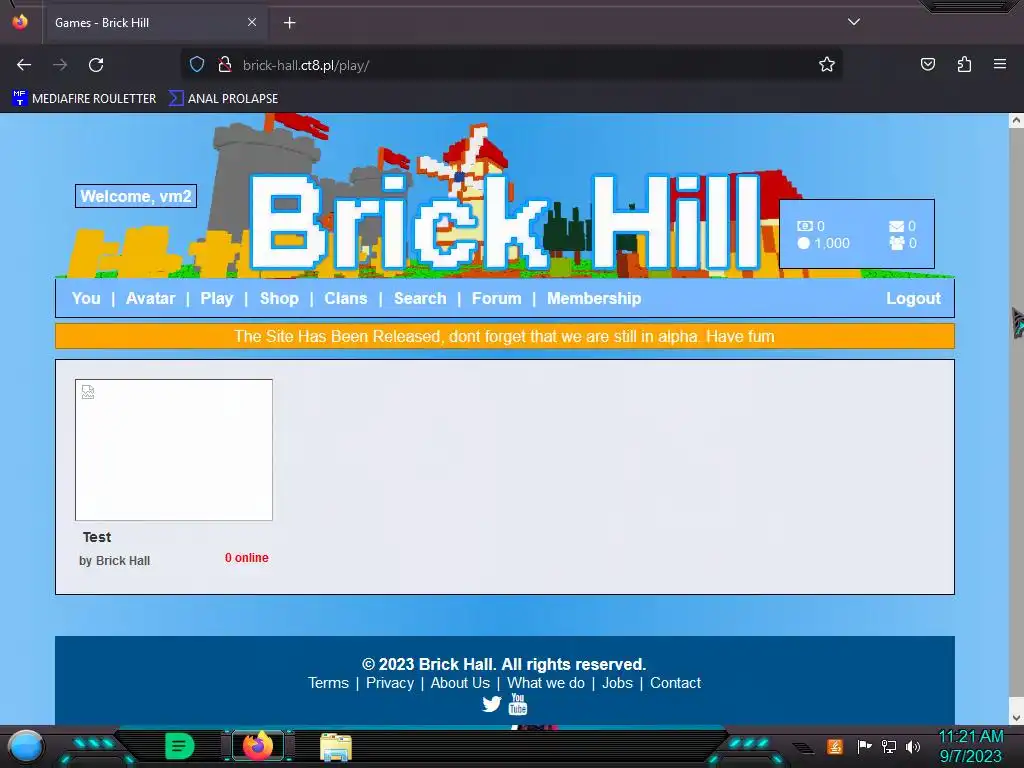Switch to Firefox on the taskbar
The image size is (1024, 768).
258,746
